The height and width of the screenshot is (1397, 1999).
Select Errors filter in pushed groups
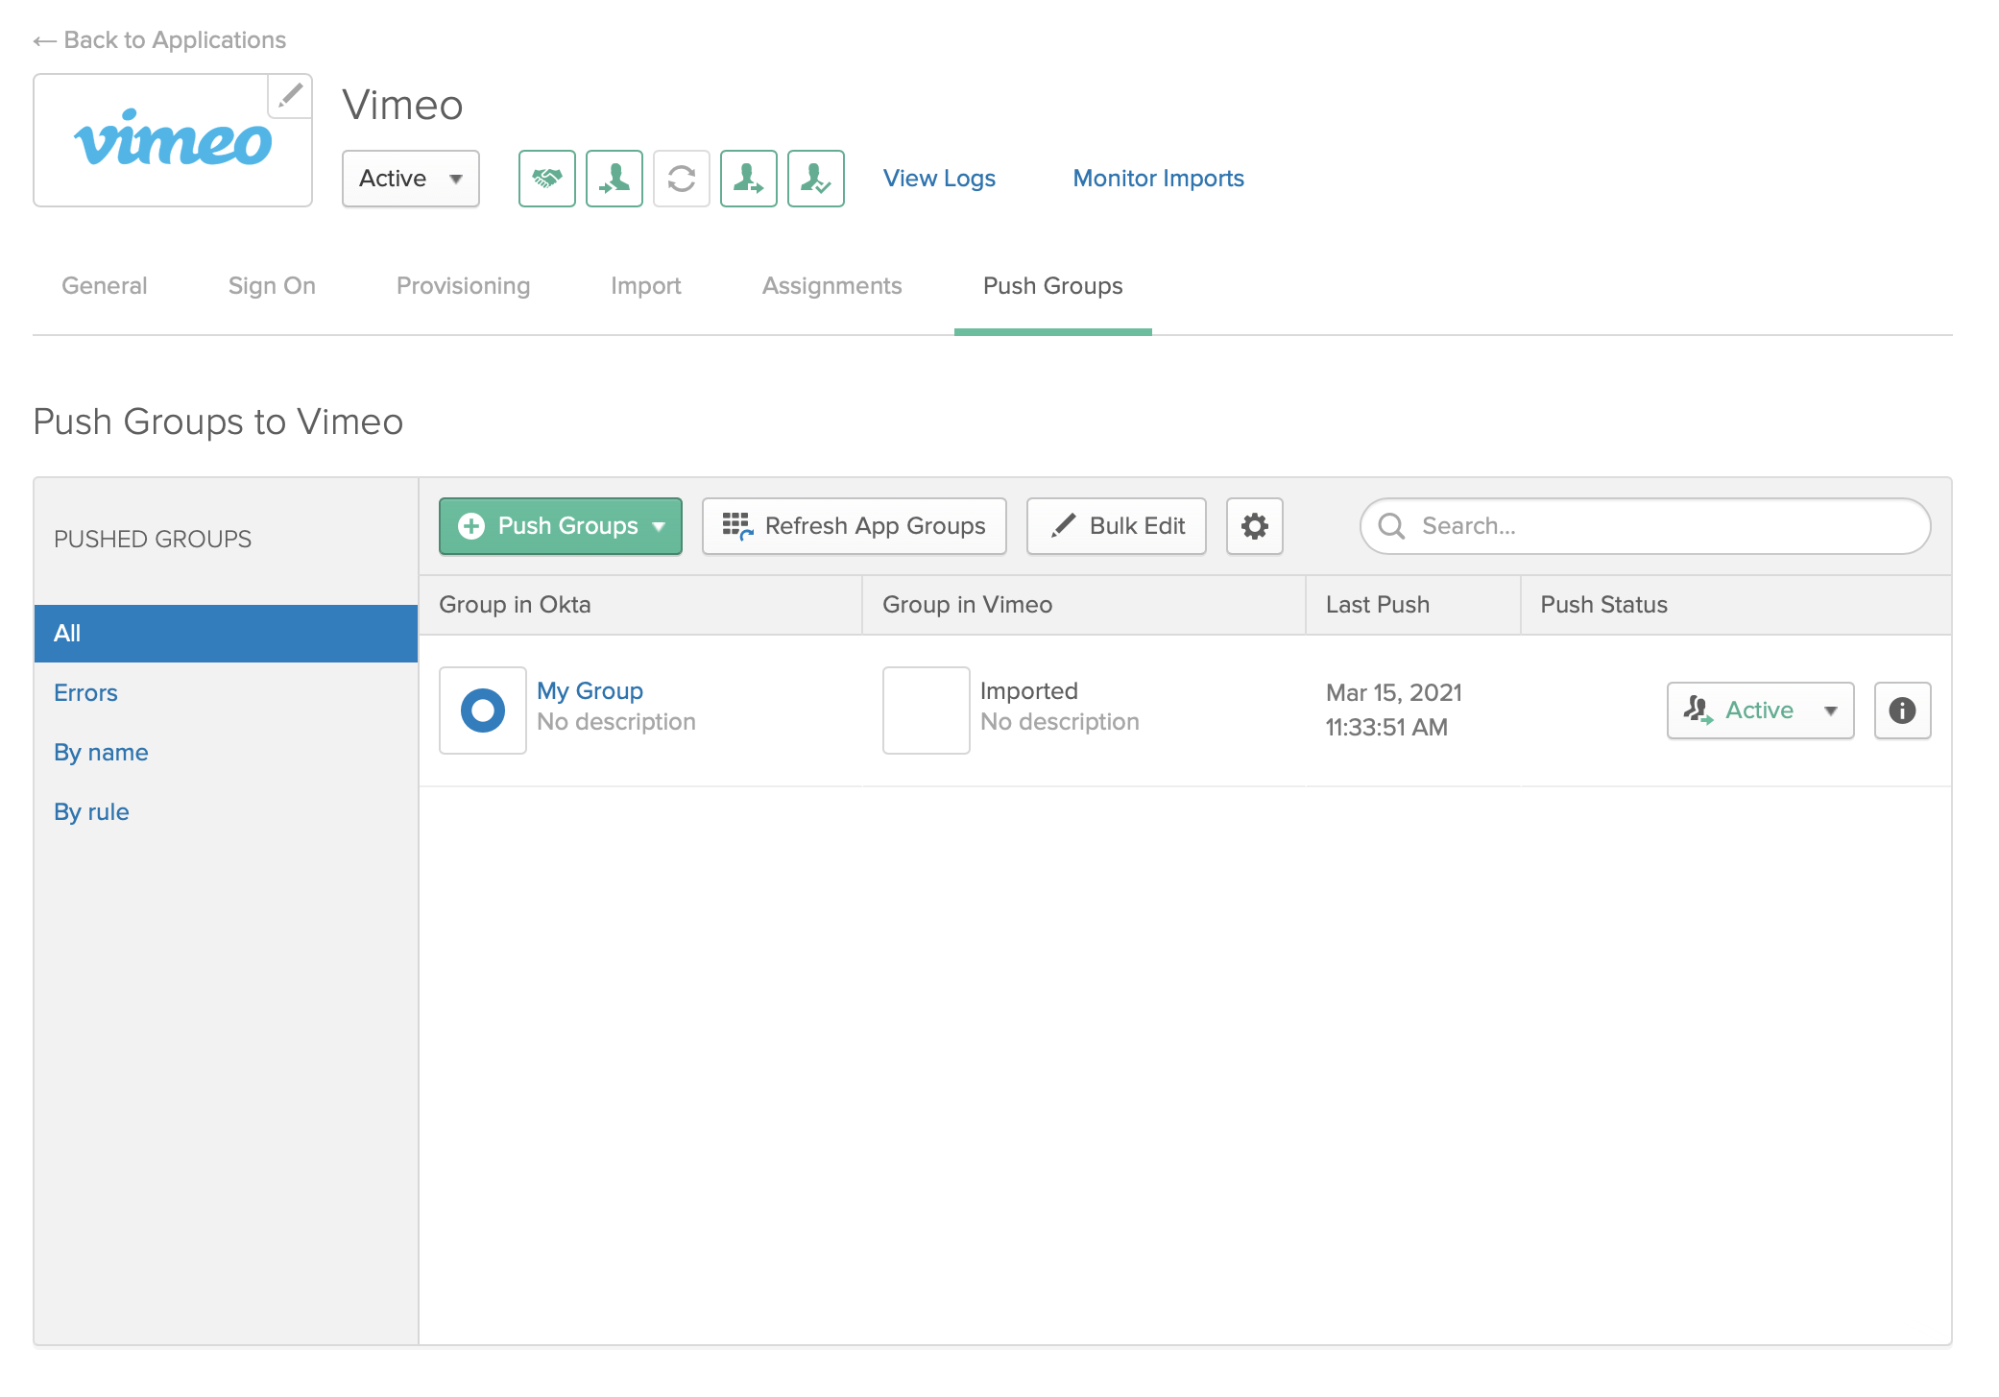85,692
